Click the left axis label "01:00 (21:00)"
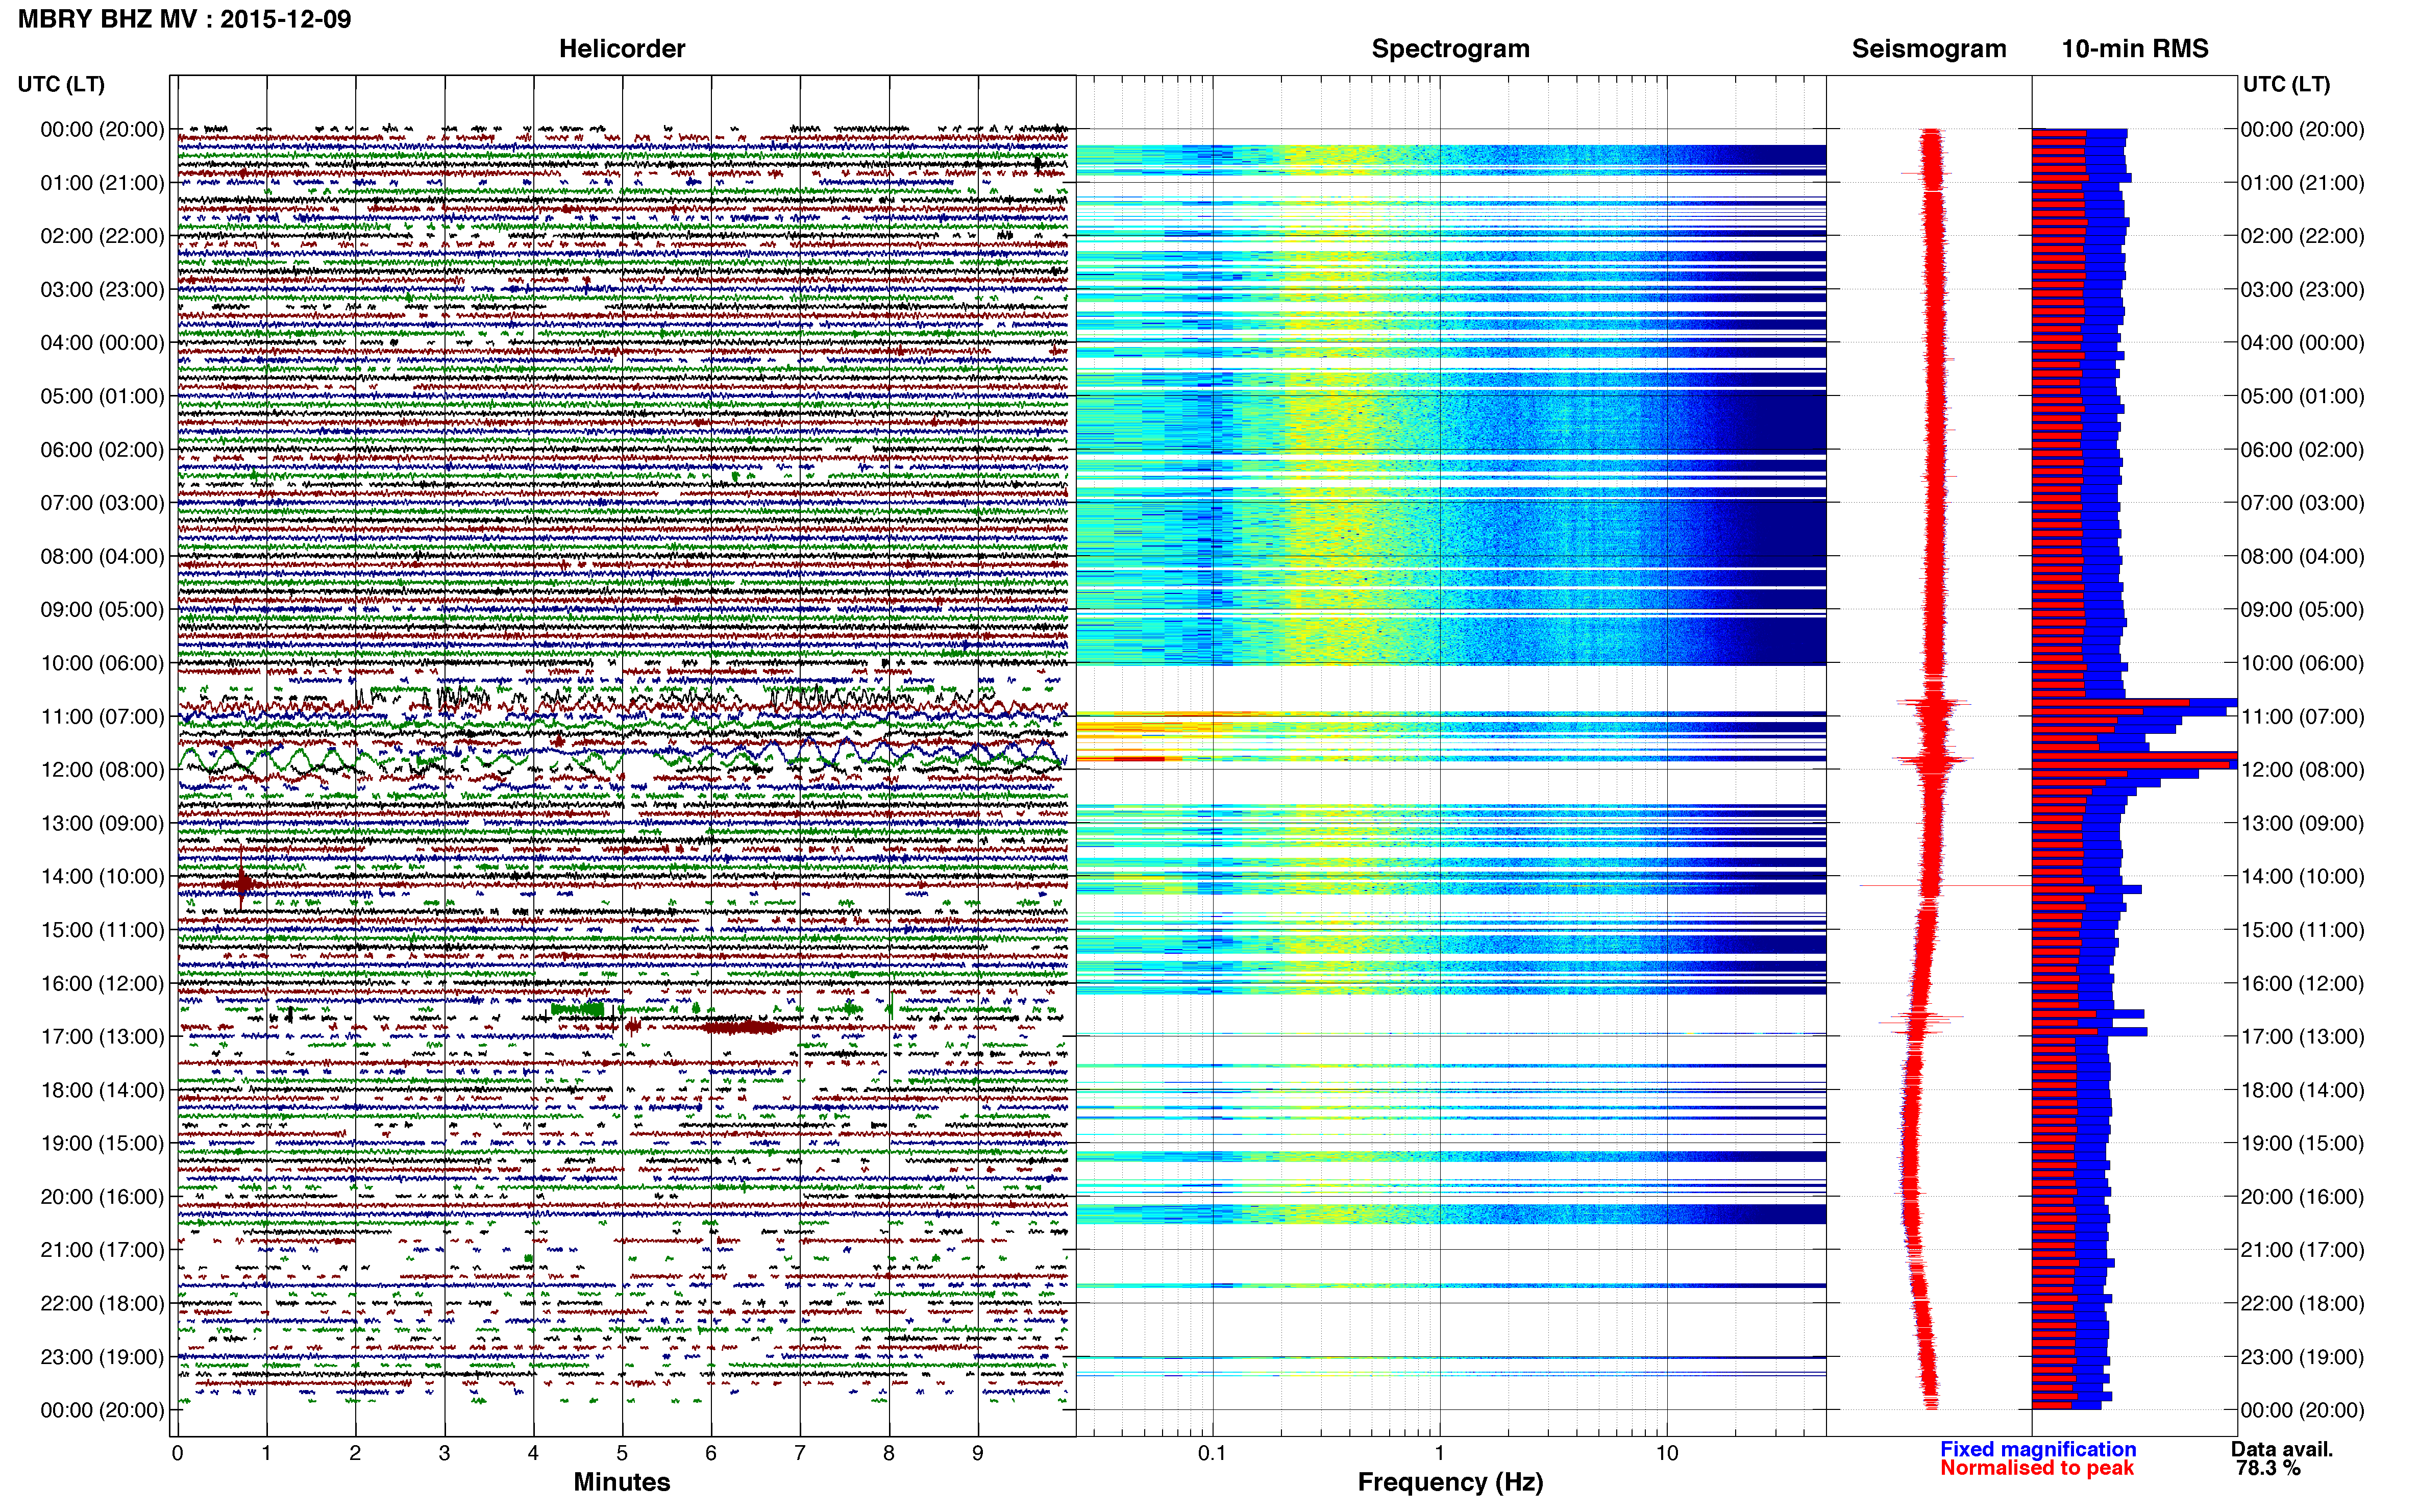Image resolution: width=2419 pixels, height=1512 pixels. pyautogui.click(x=102, y=183)
